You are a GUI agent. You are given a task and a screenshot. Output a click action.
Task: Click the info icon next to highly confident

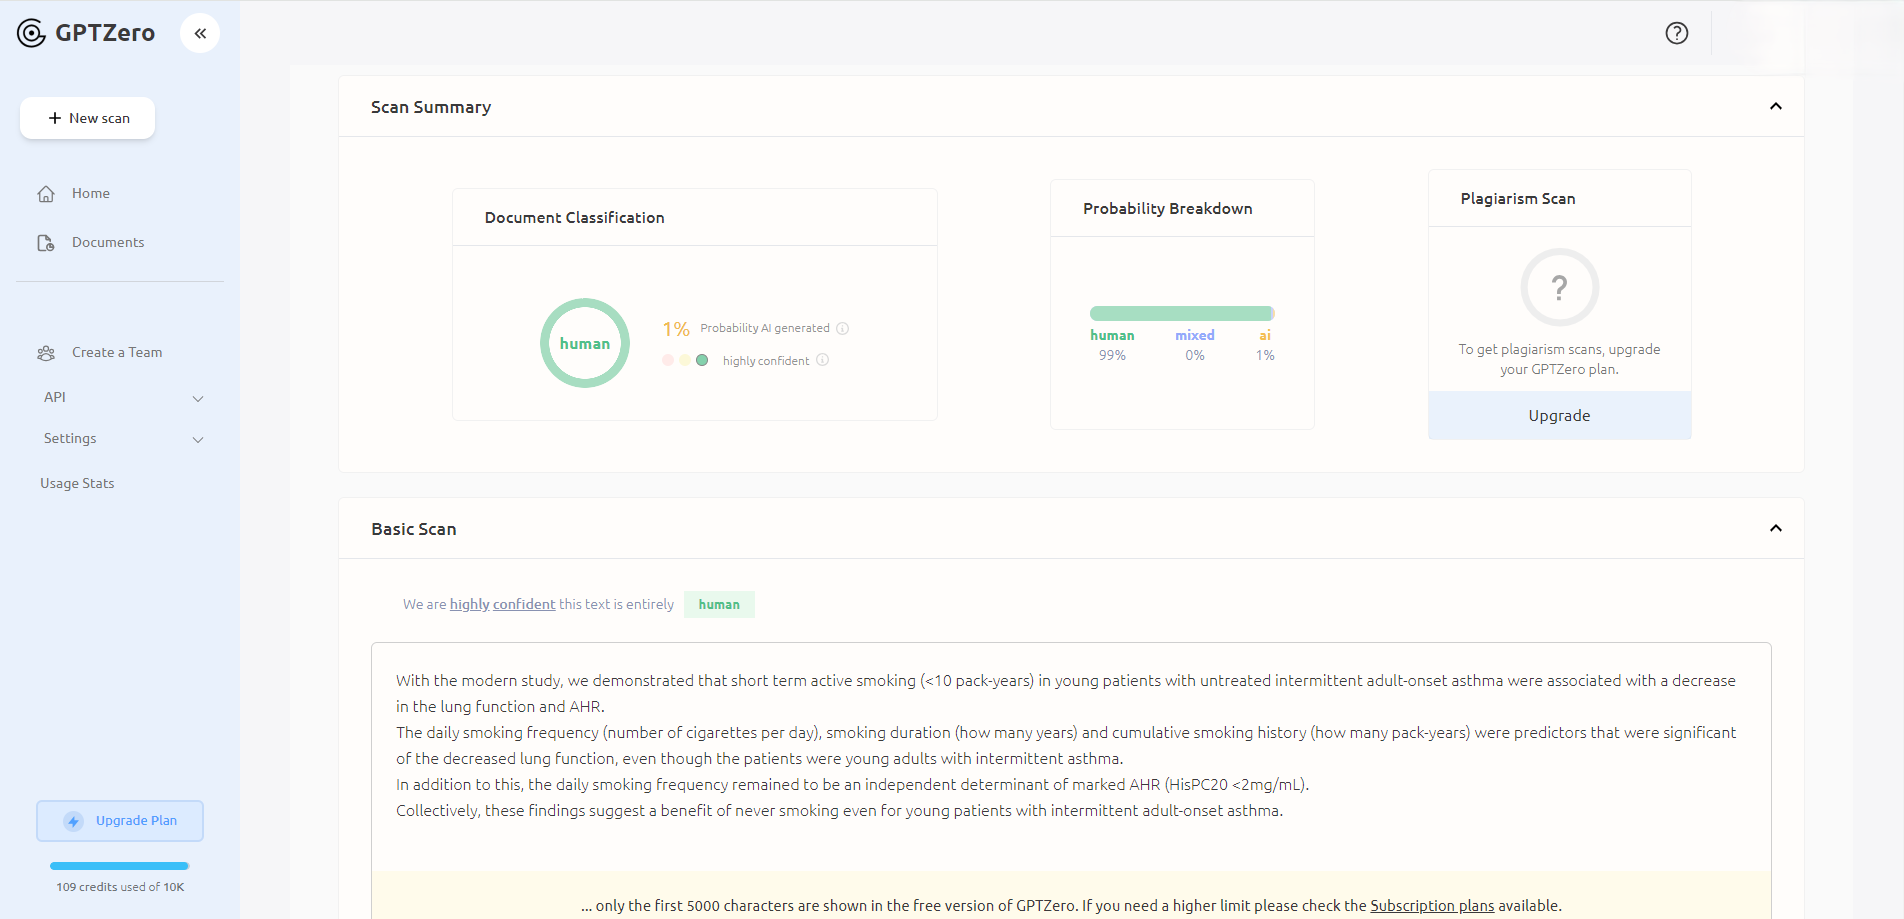point(823,360)
